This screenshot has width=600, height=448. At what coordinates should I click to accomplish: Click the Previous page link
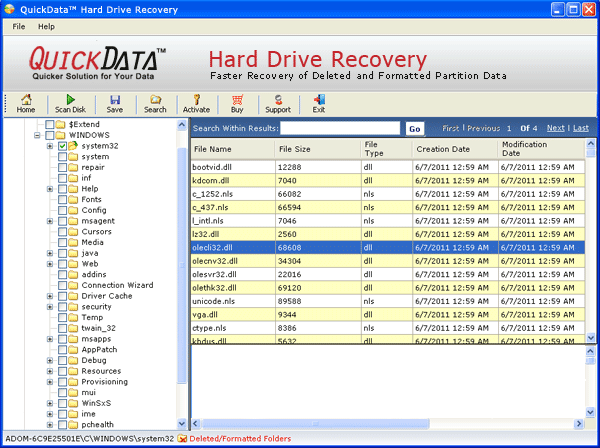tap(483, 128)
